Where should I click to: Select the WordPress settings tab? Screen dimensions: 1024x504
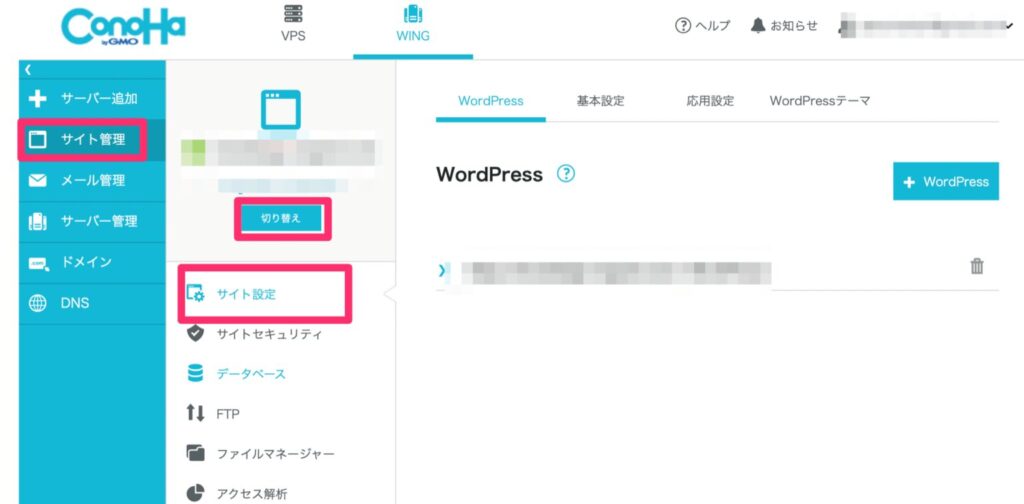[490, 101]
